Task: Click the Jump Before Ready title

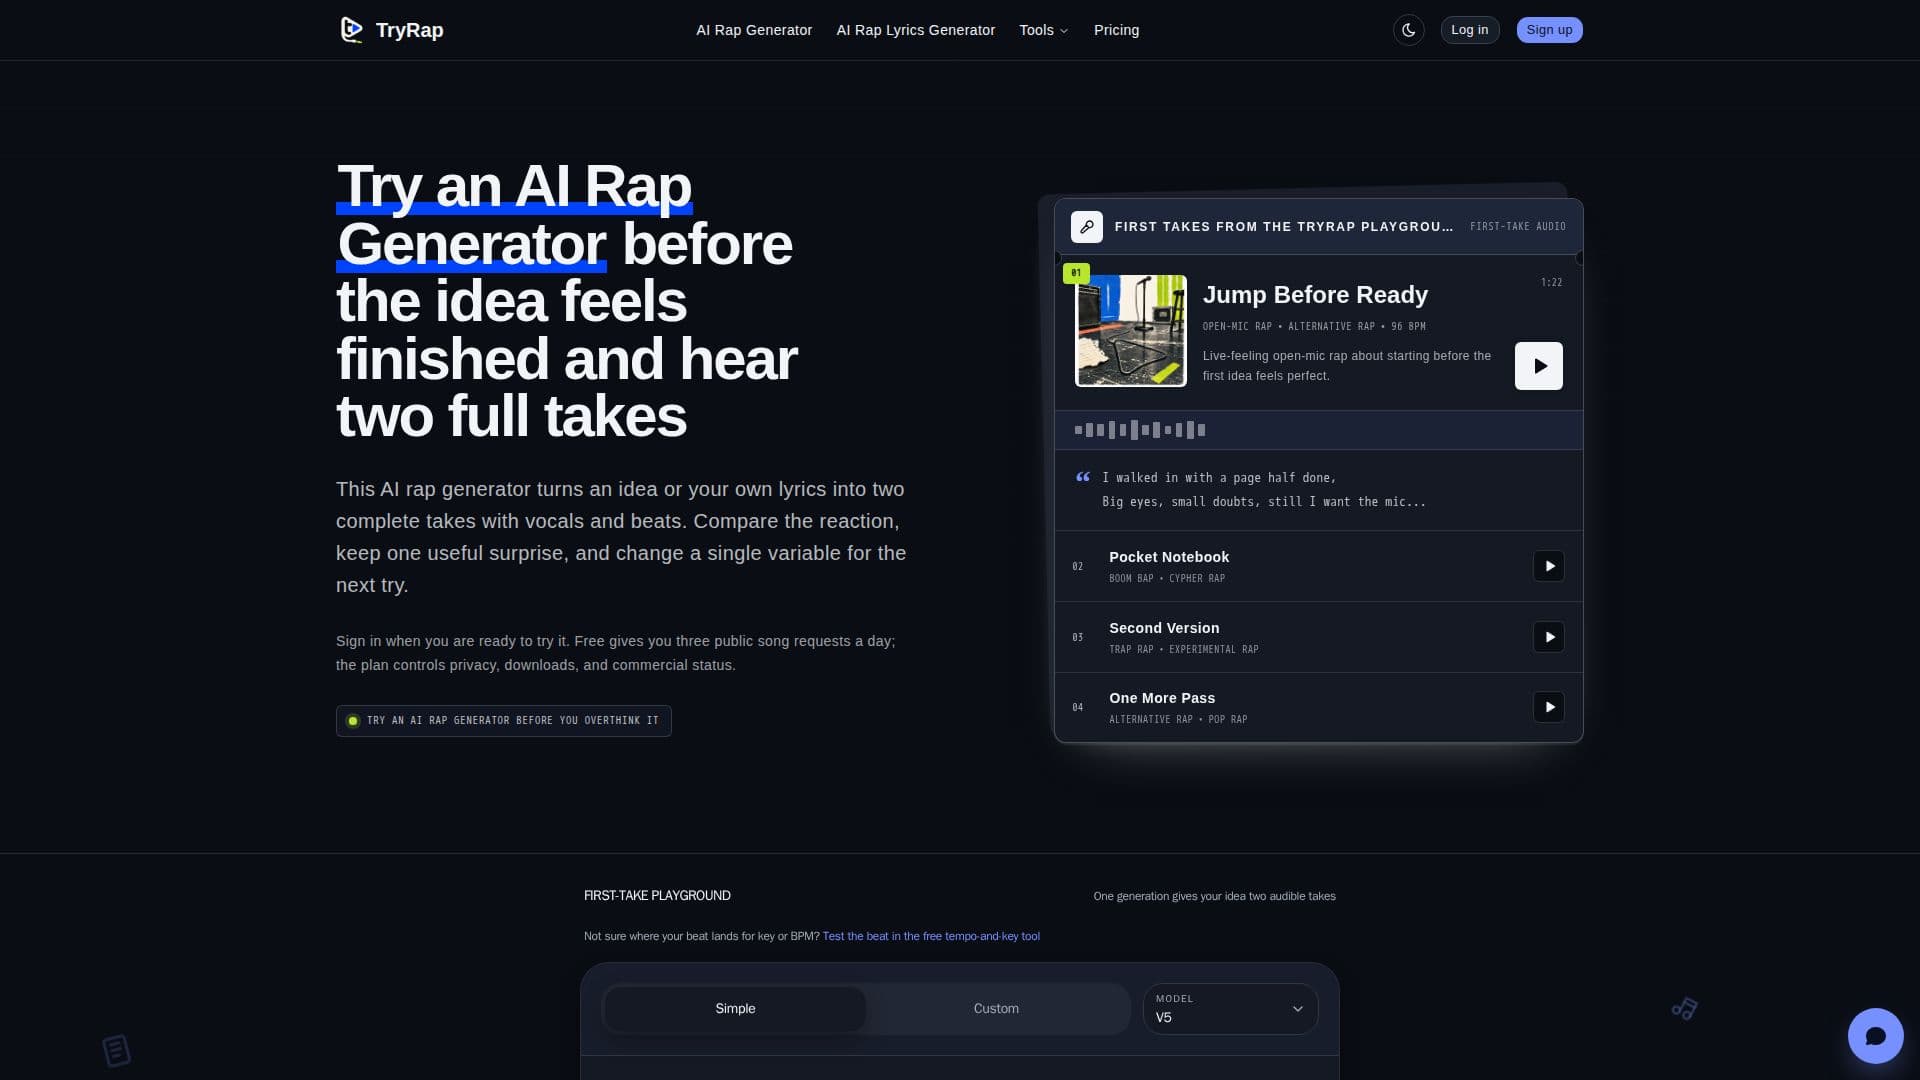Action: pos(1314,295)
